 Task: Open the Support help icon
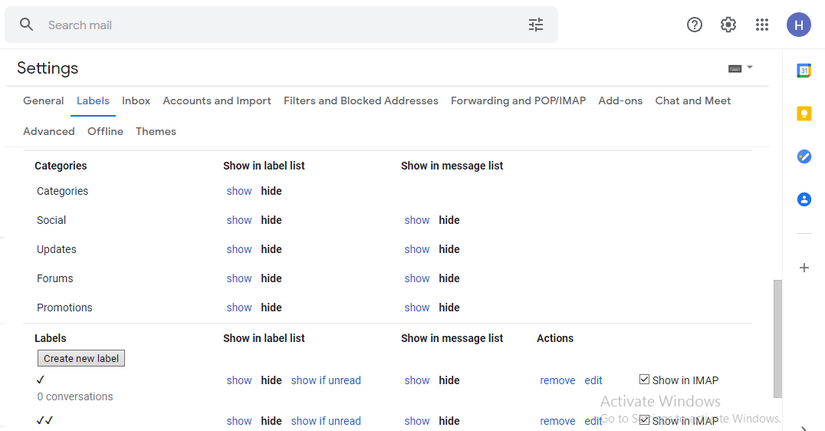(x=695, y=25)
